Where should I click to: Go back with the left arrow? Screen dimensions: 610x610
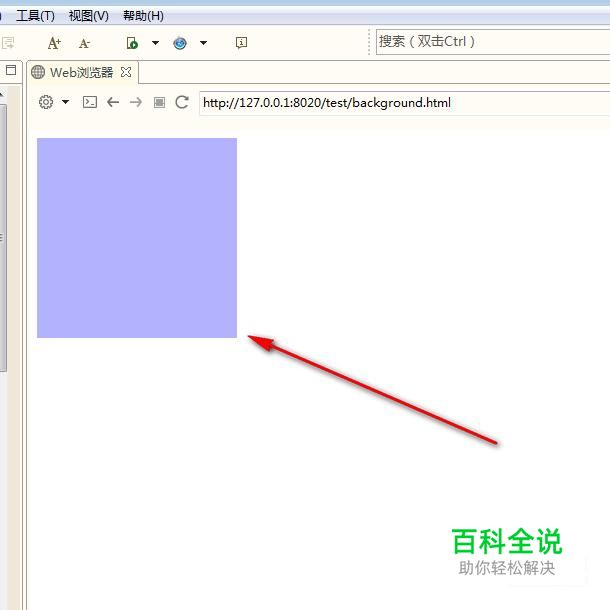[x=113, y=102]
